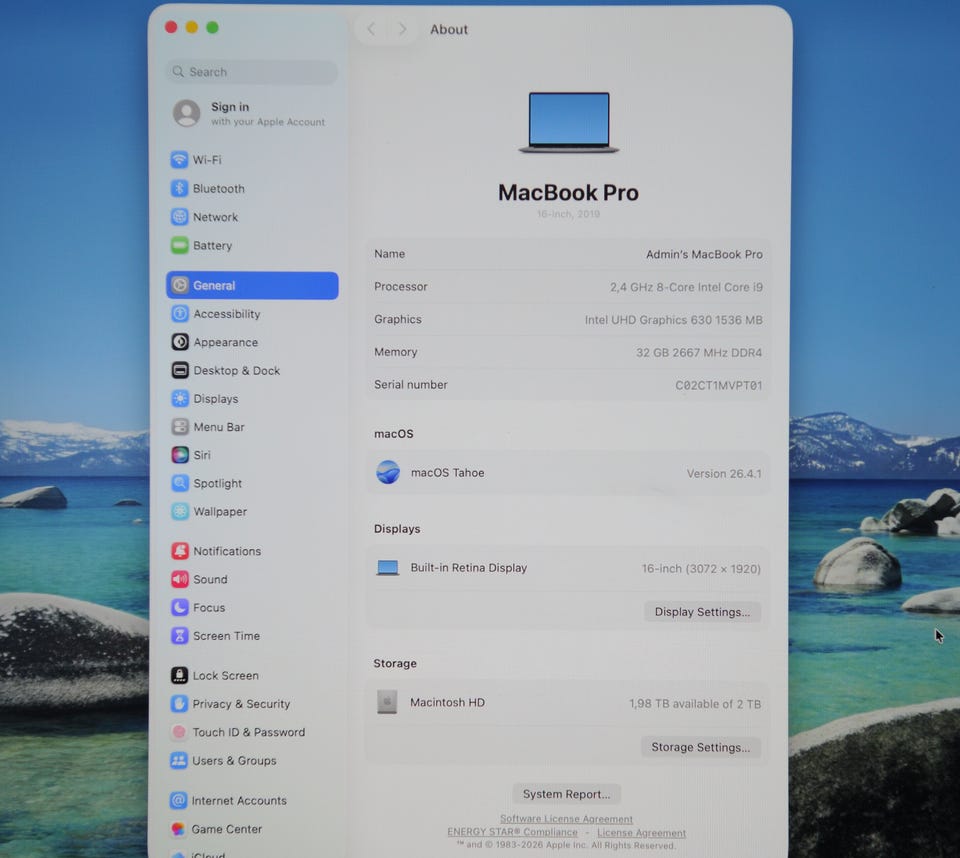This screenshot has width=960, height=858.
Task: Click the Macintosh HD drive icon
Action: pyautogui.click(x=387, y=702)
